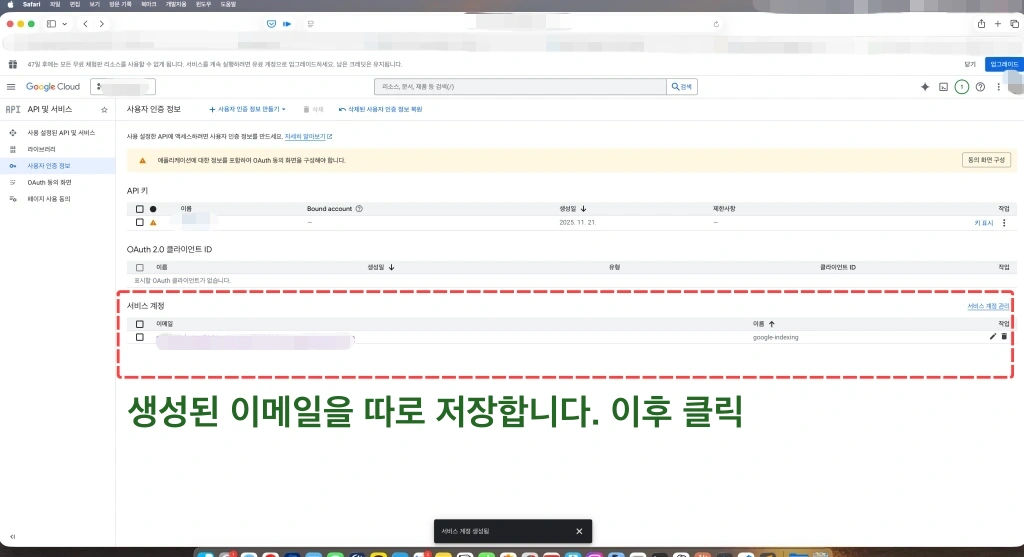
Task: Toggle select-all checkbox in OAuth 2.0 table
Action: (140, 268)
